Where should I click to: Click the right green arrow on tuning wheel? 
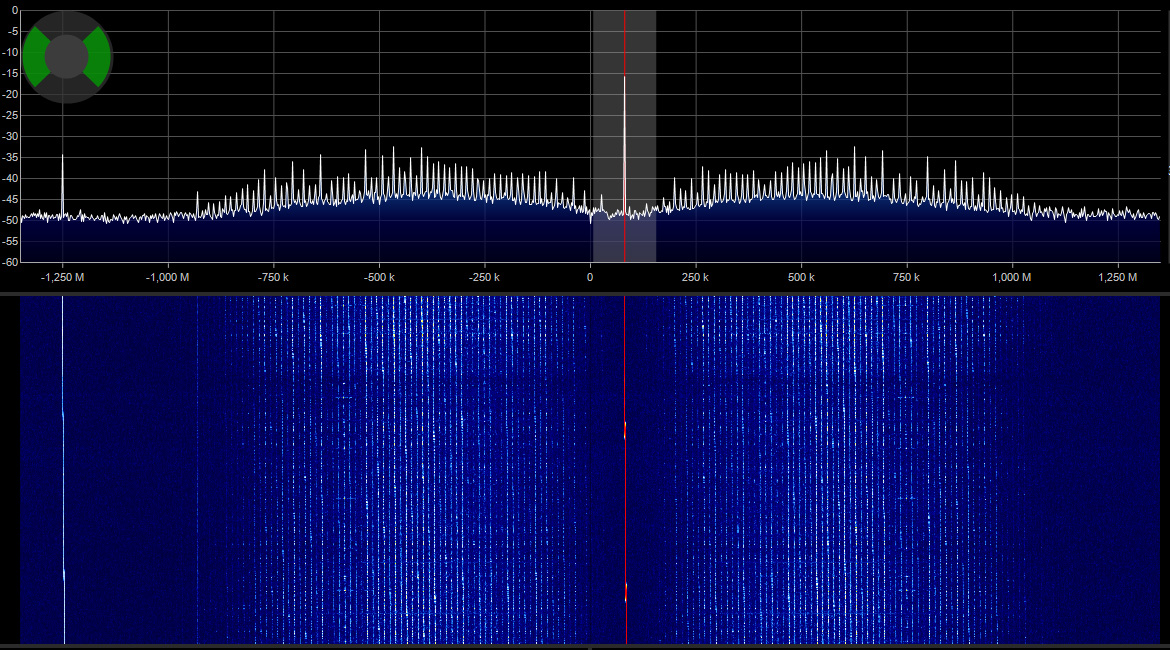pyautogui.click(x=98, y=57)
